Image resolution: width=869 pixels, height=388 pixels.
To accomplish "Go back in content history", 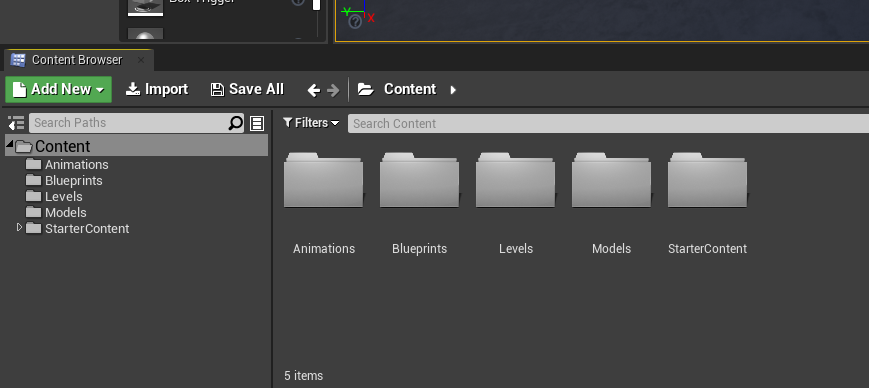I will pos(314,90).
